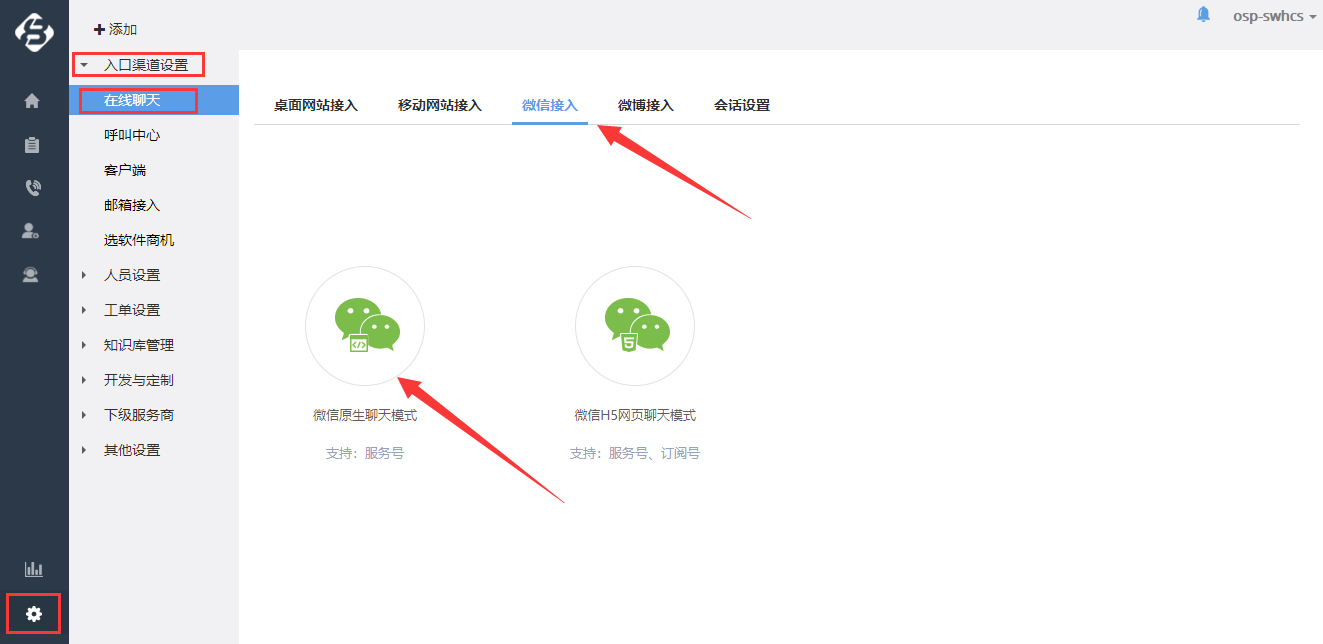Click the notification bell icon

pos(1203,15)
